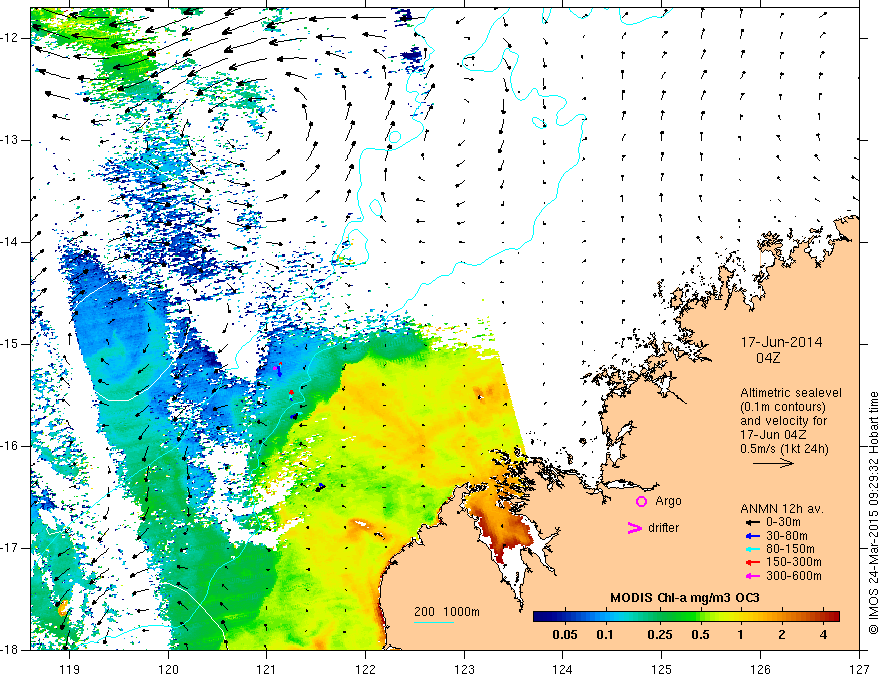The image size is (880, 680).
Task: Click the blue 30-80m legend arrow
Action: pyautogui.click(x=752, y=536)
